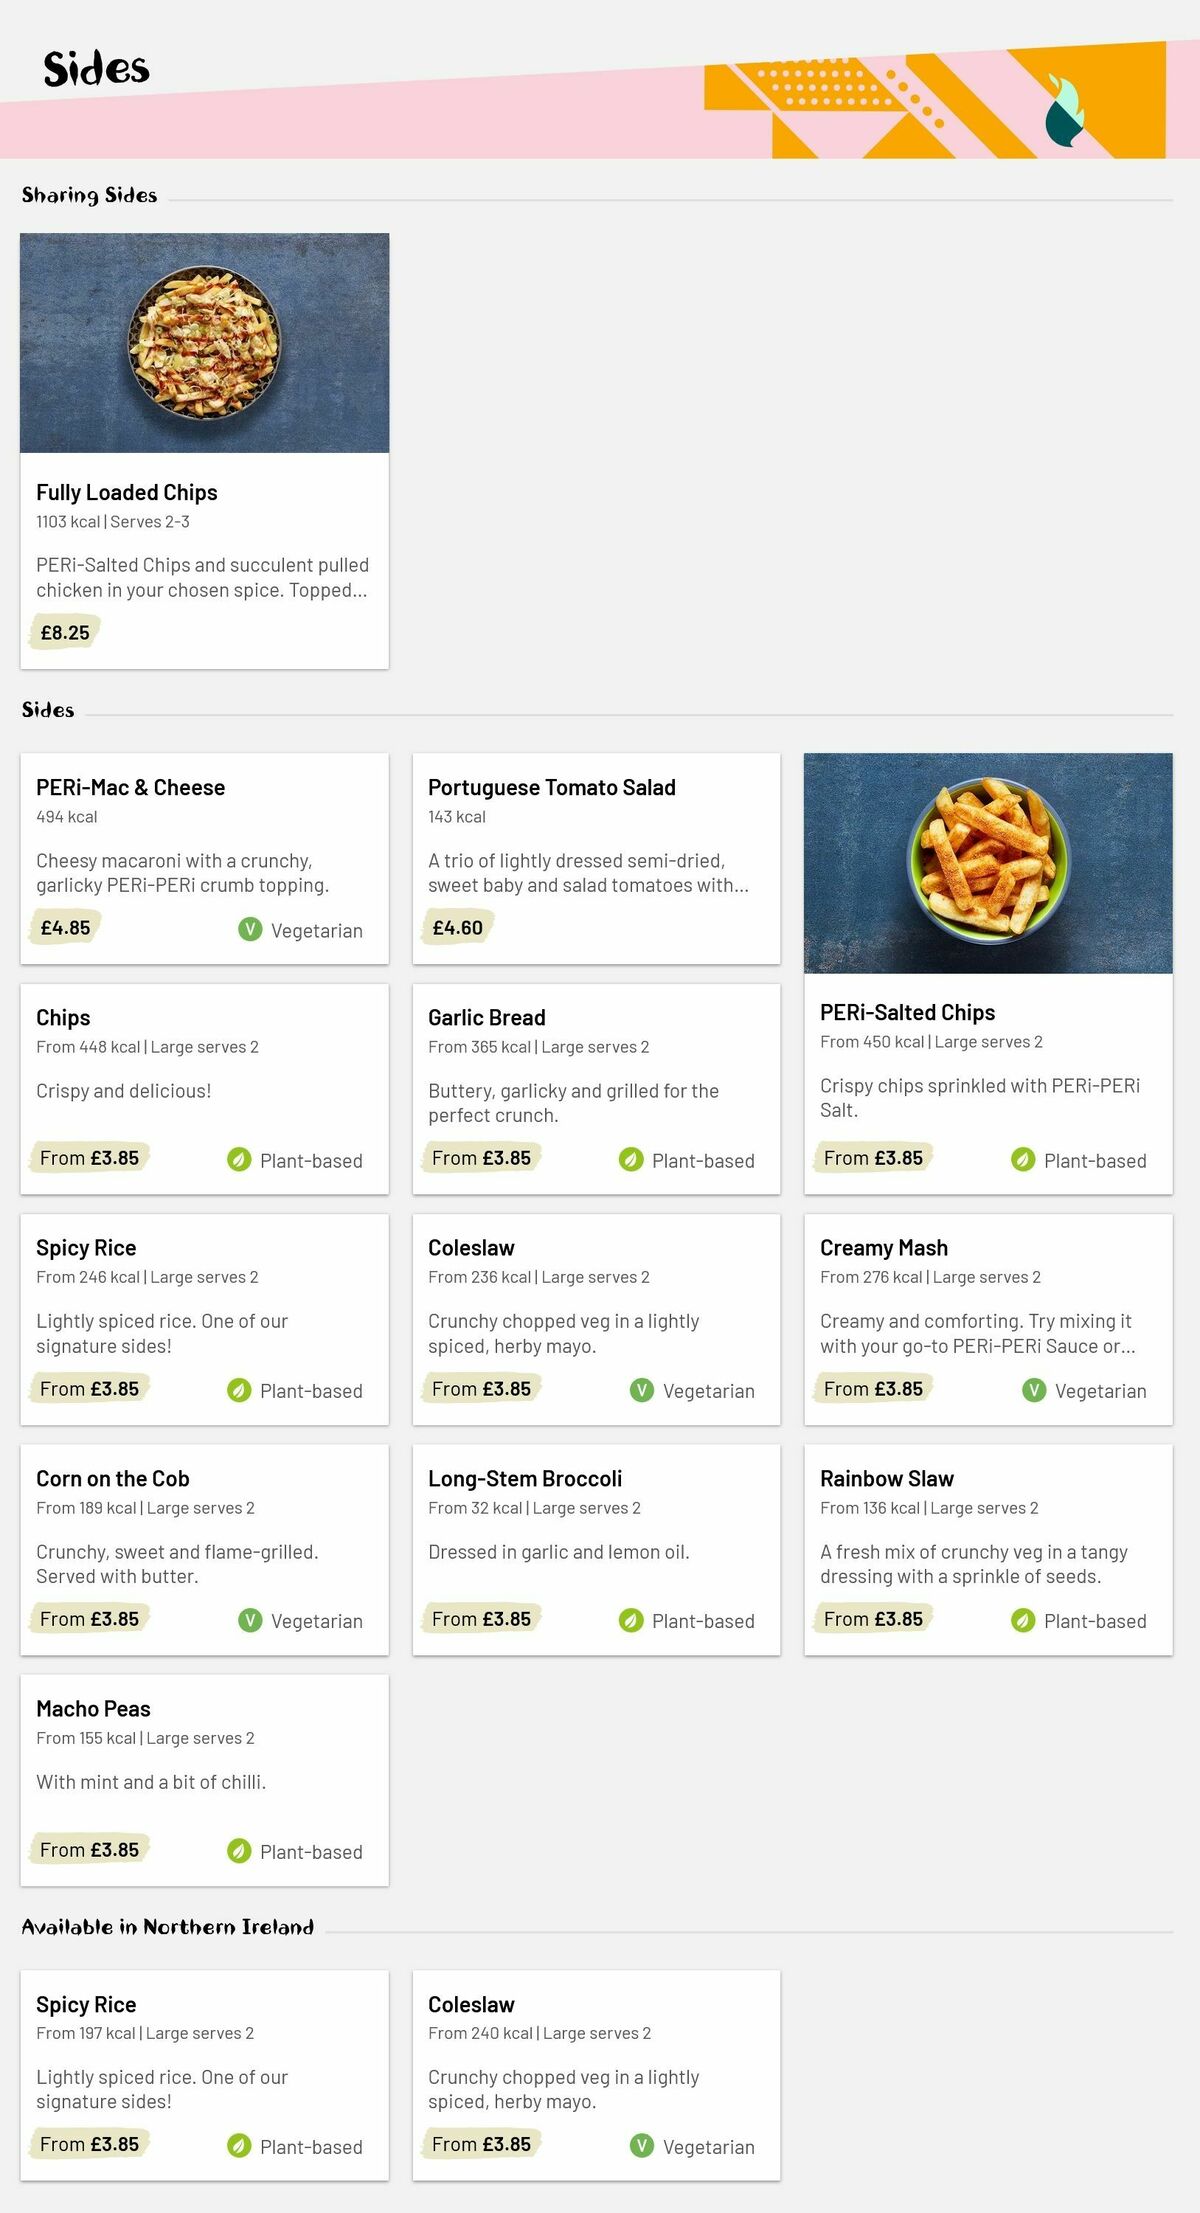The image size is (1200, 2213).
Task: Click vegetarian V icon on Corn on the Cob
Action: coord(250,1620)
